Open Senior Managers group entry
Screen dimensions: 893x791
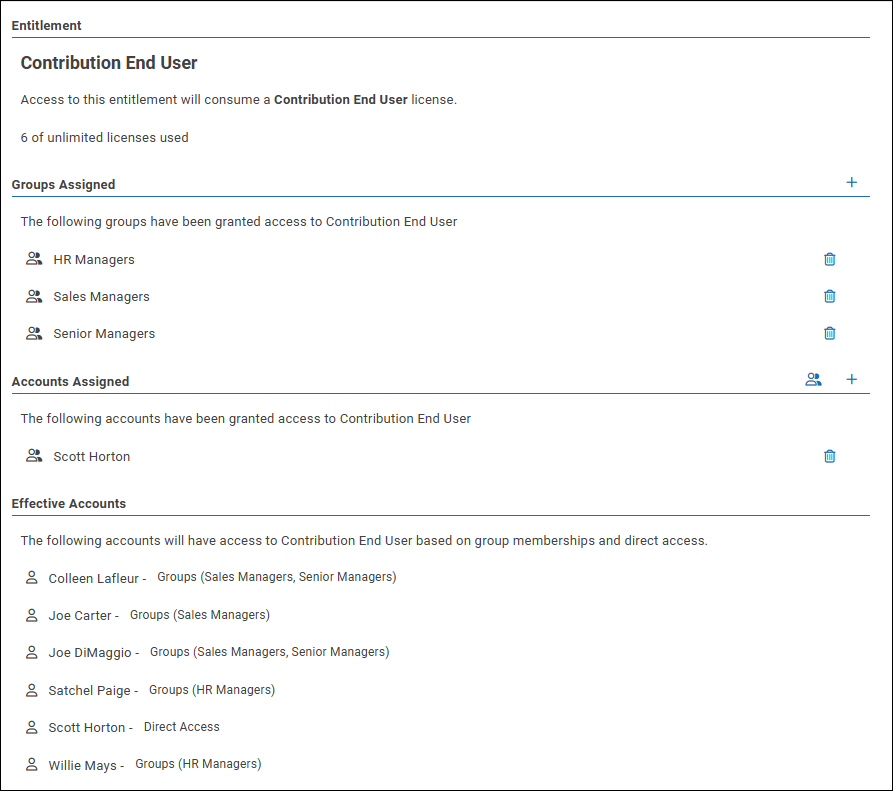(x=104, y=334)
